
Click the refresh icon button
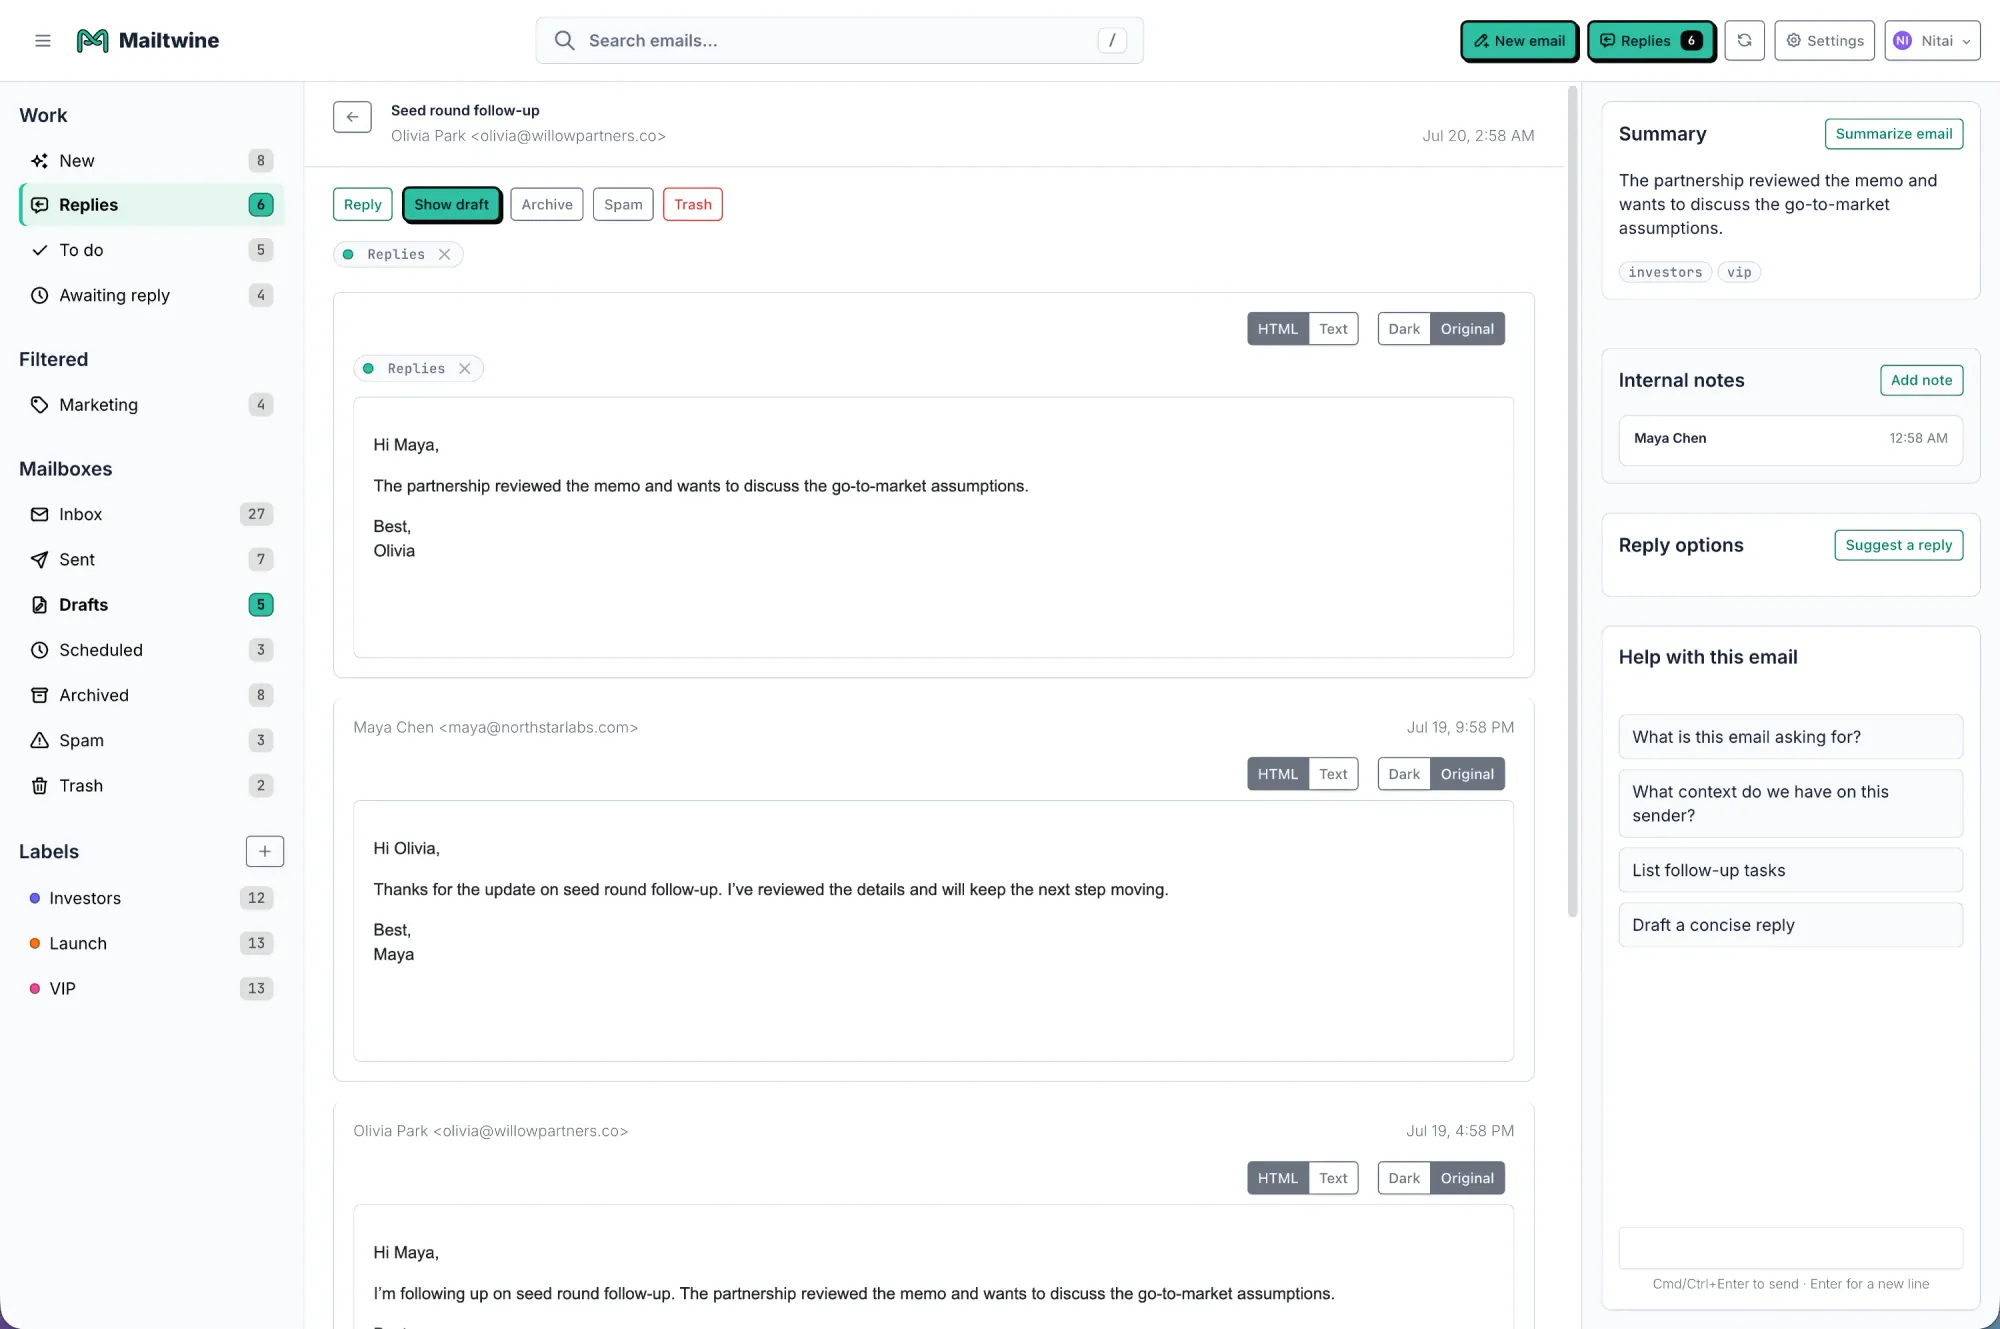tap(1744, 41)
